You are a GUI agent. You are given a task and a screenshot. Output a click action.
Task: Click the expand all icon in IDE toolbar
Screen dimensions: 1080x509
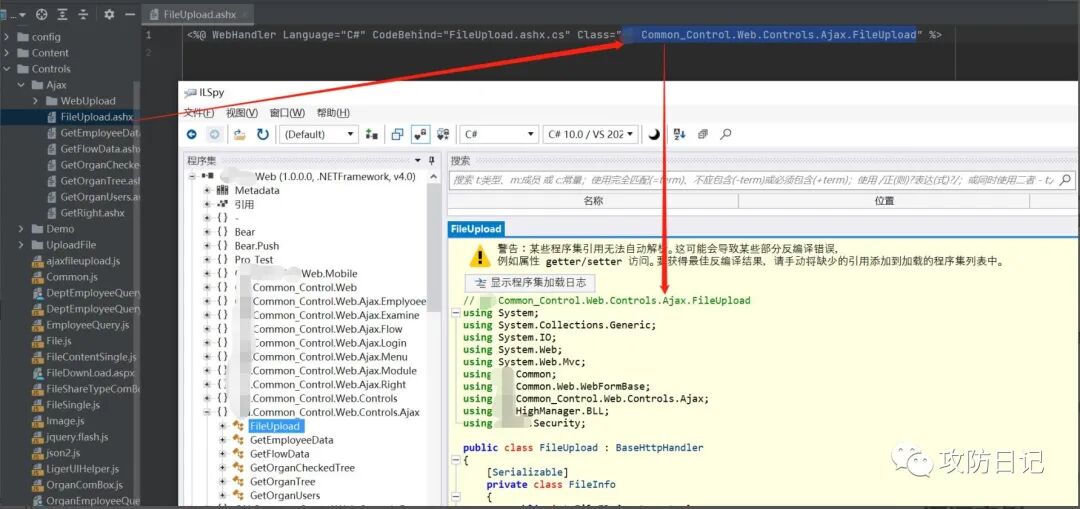(63, 14)
